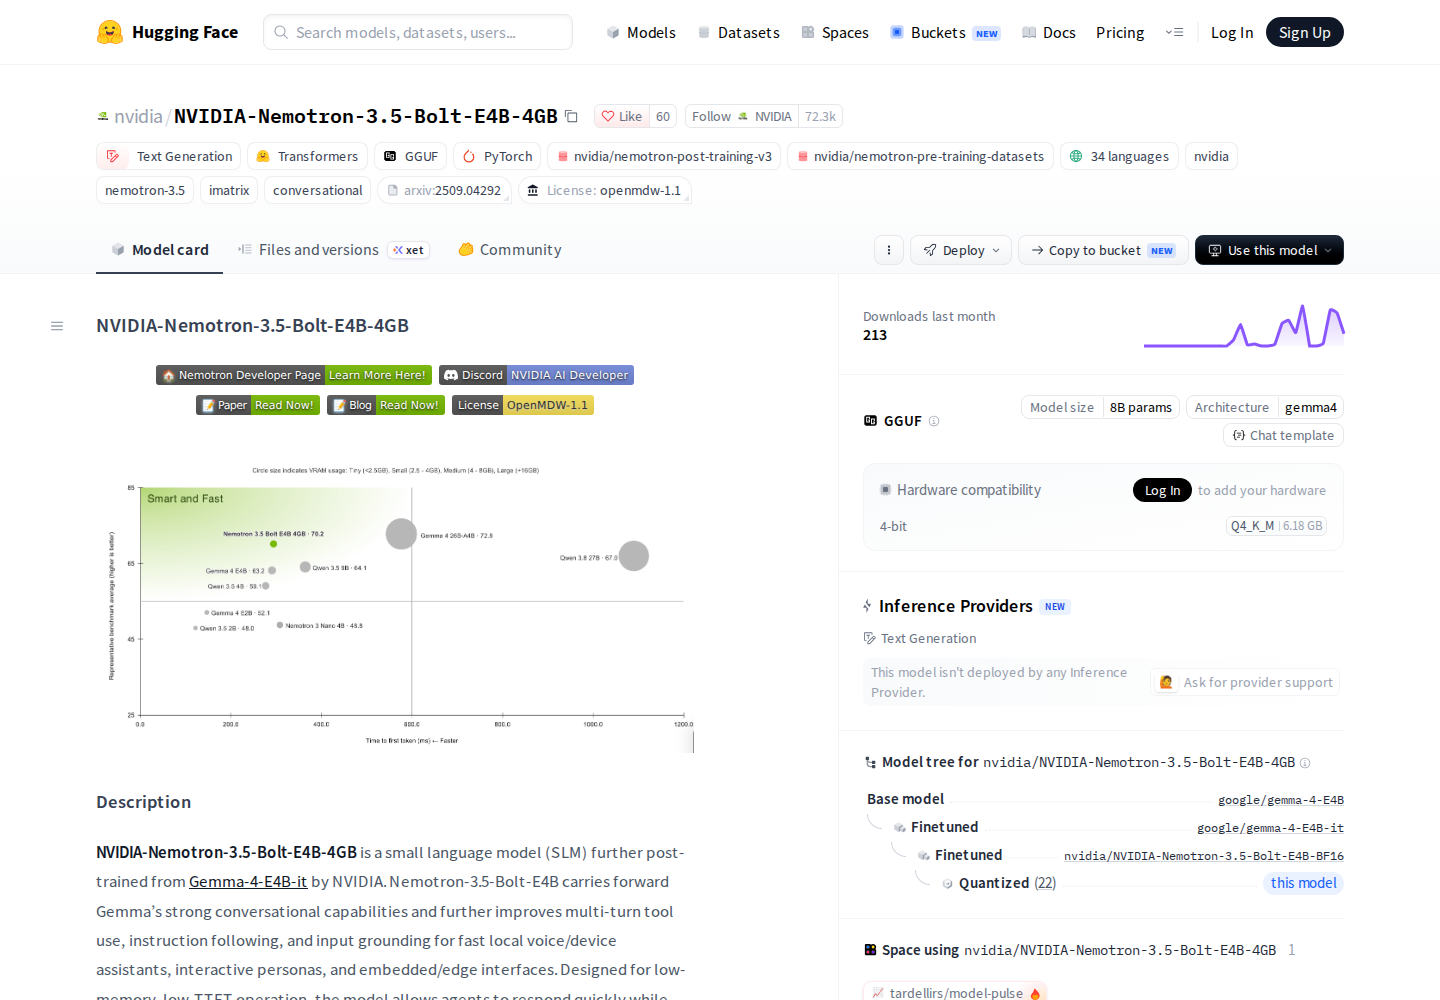This screenshot has height=1000, width=1440.
Task: Open the Chat template button
Action: coord(1283,435)
